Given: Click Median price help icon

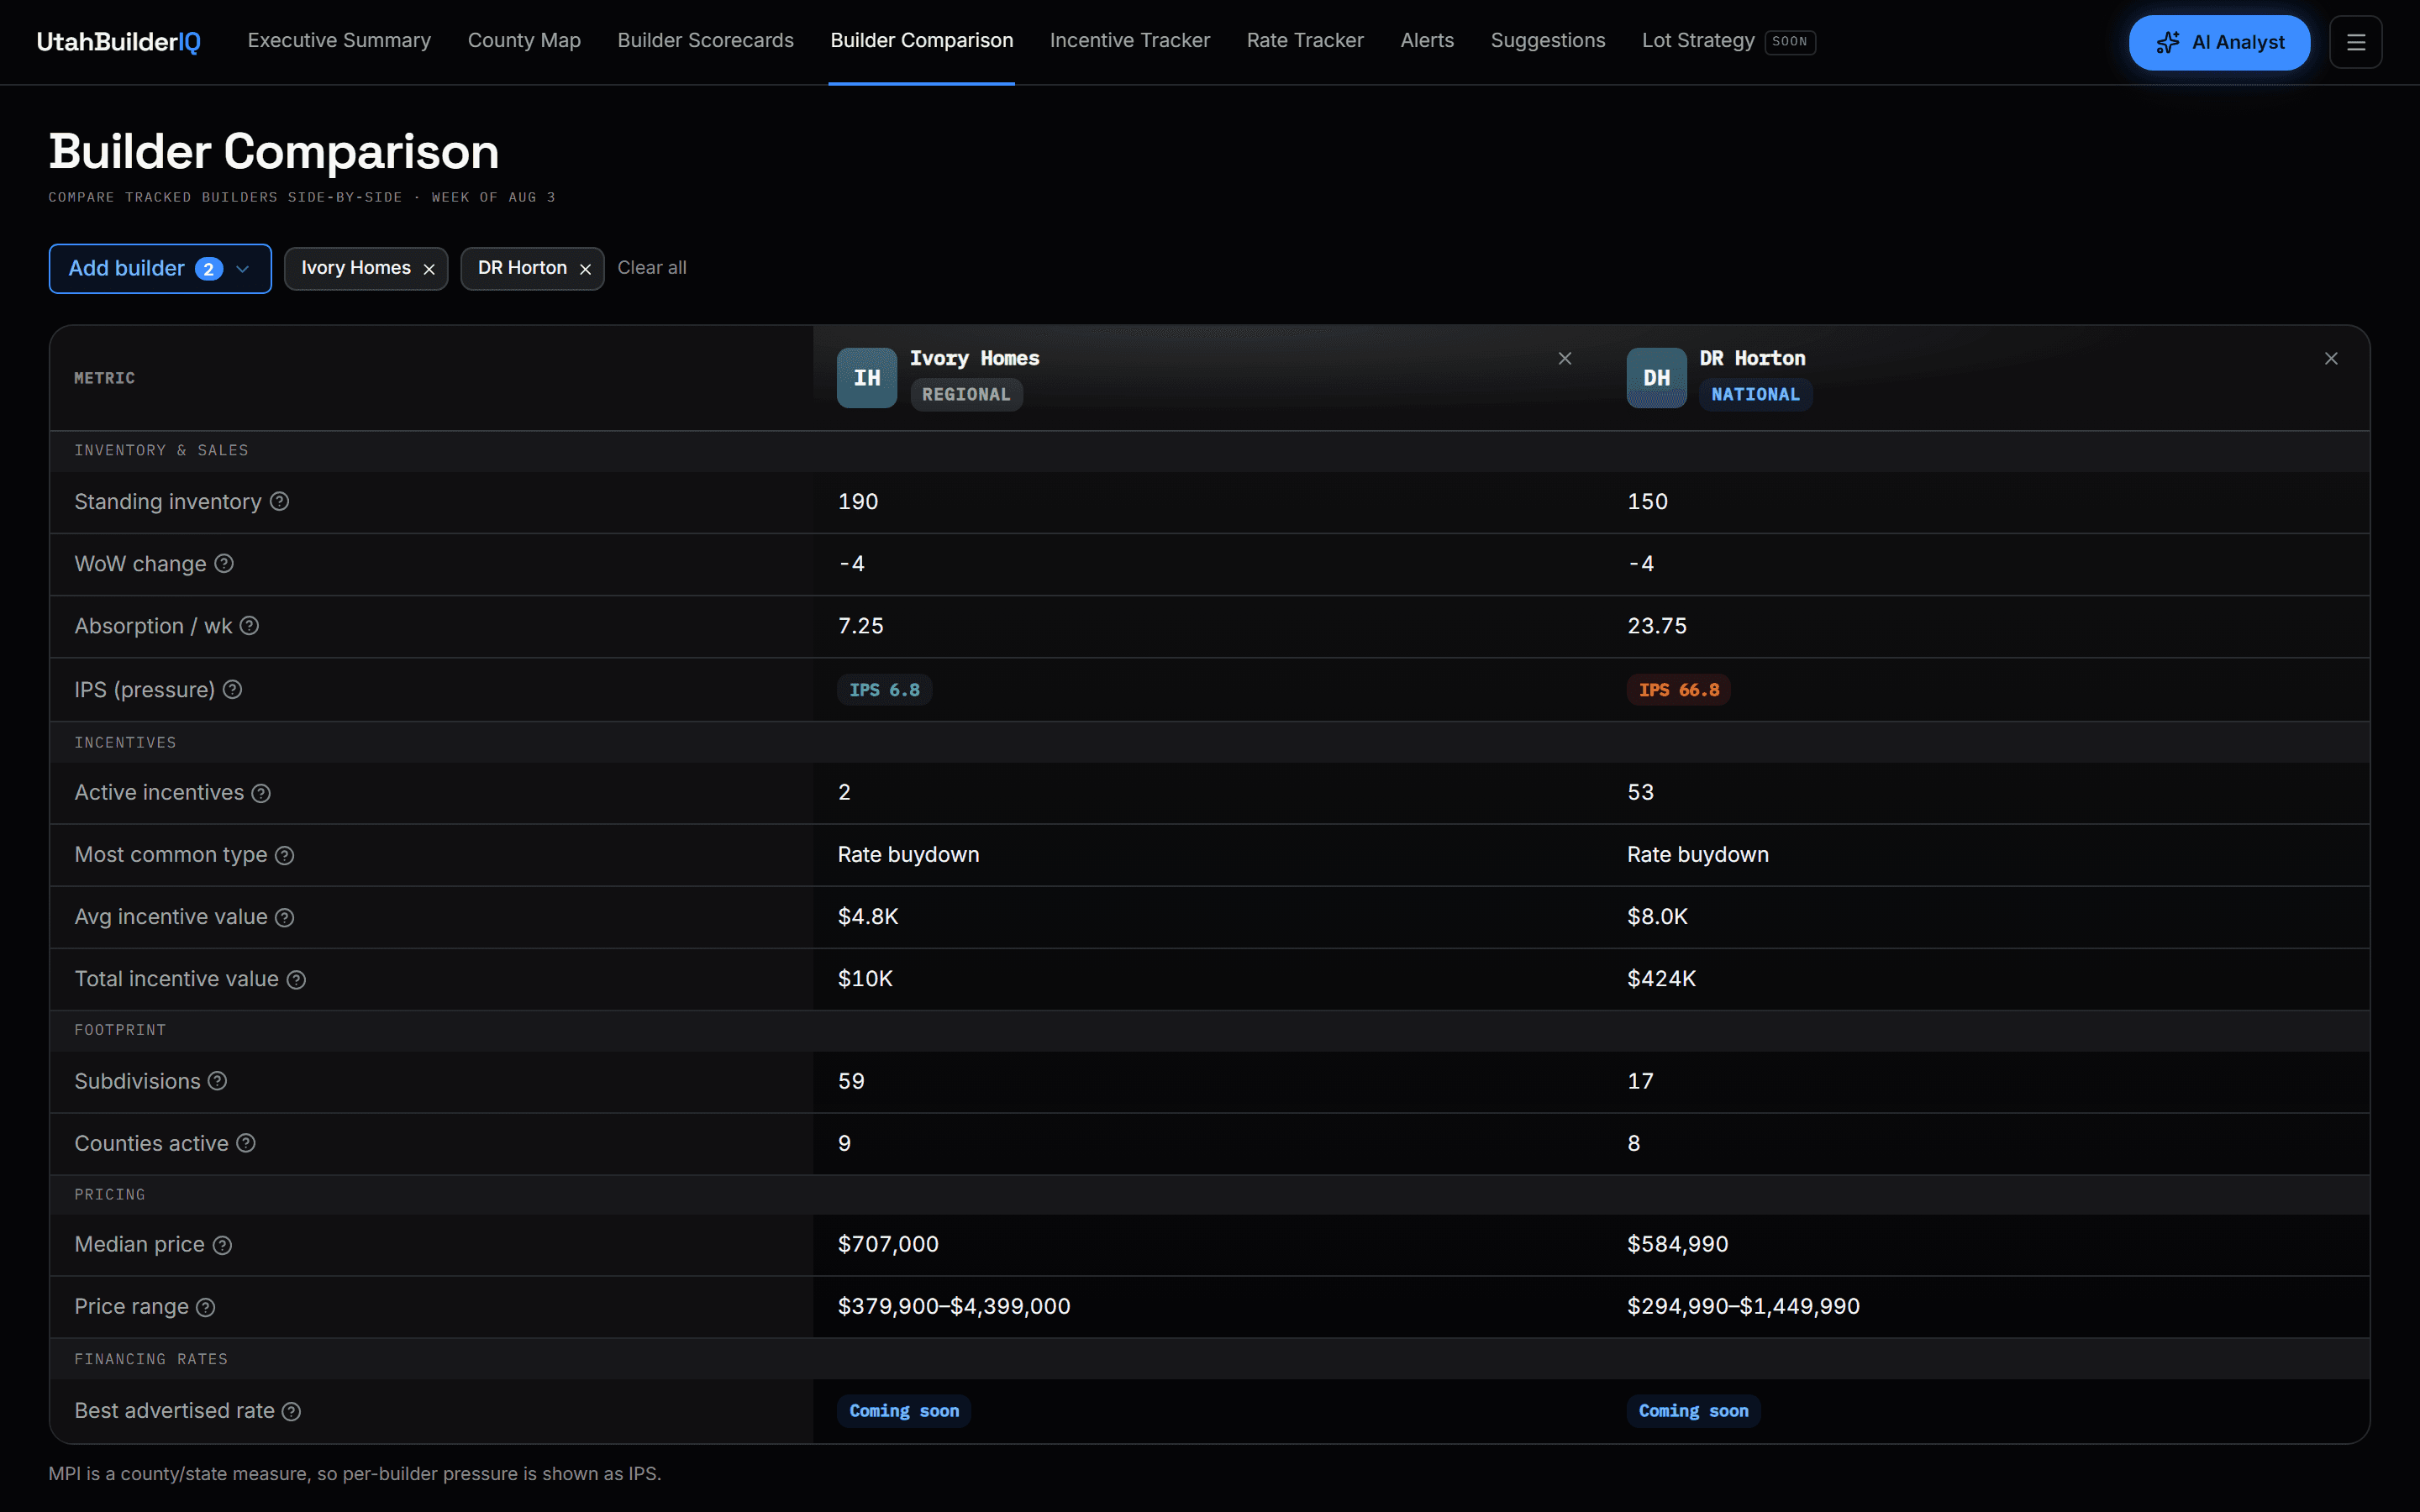Looking at the screenshot, I should pos(223,1245).
